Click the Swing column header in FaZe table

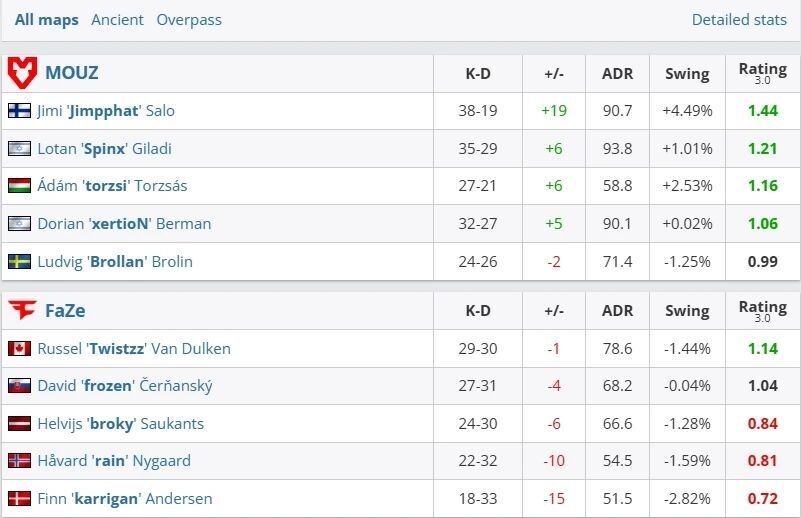coord(687,310)
